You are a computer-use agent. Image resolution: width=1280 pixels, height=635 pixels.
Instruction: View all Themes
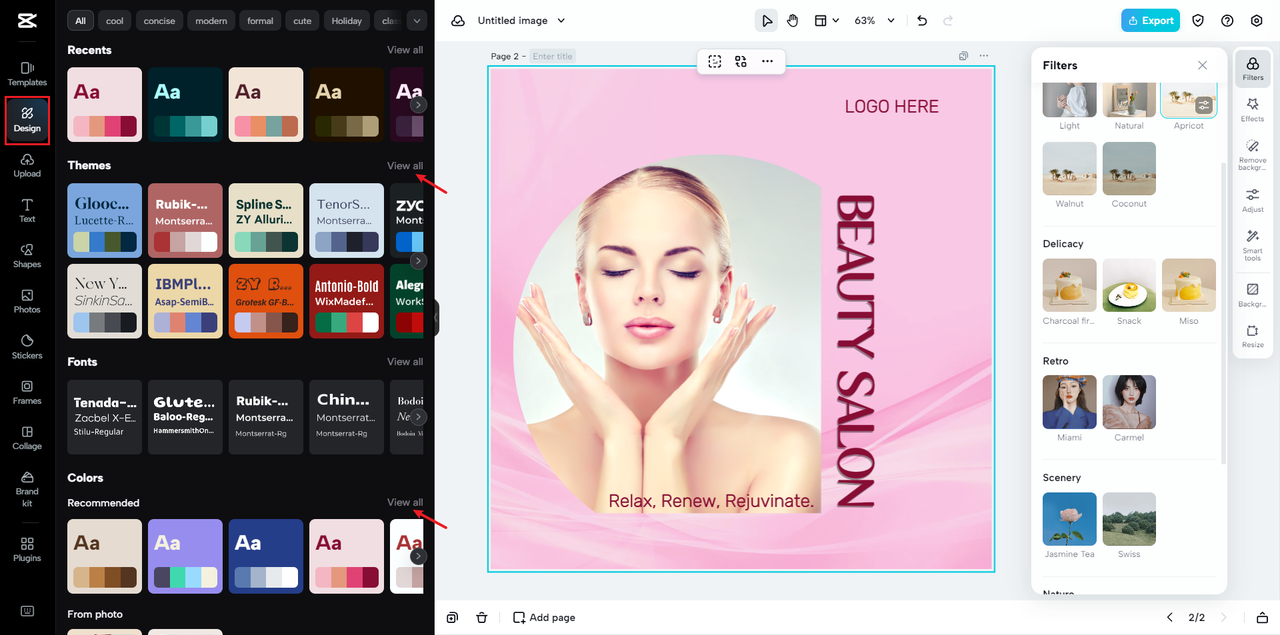[x=405, y=166]
